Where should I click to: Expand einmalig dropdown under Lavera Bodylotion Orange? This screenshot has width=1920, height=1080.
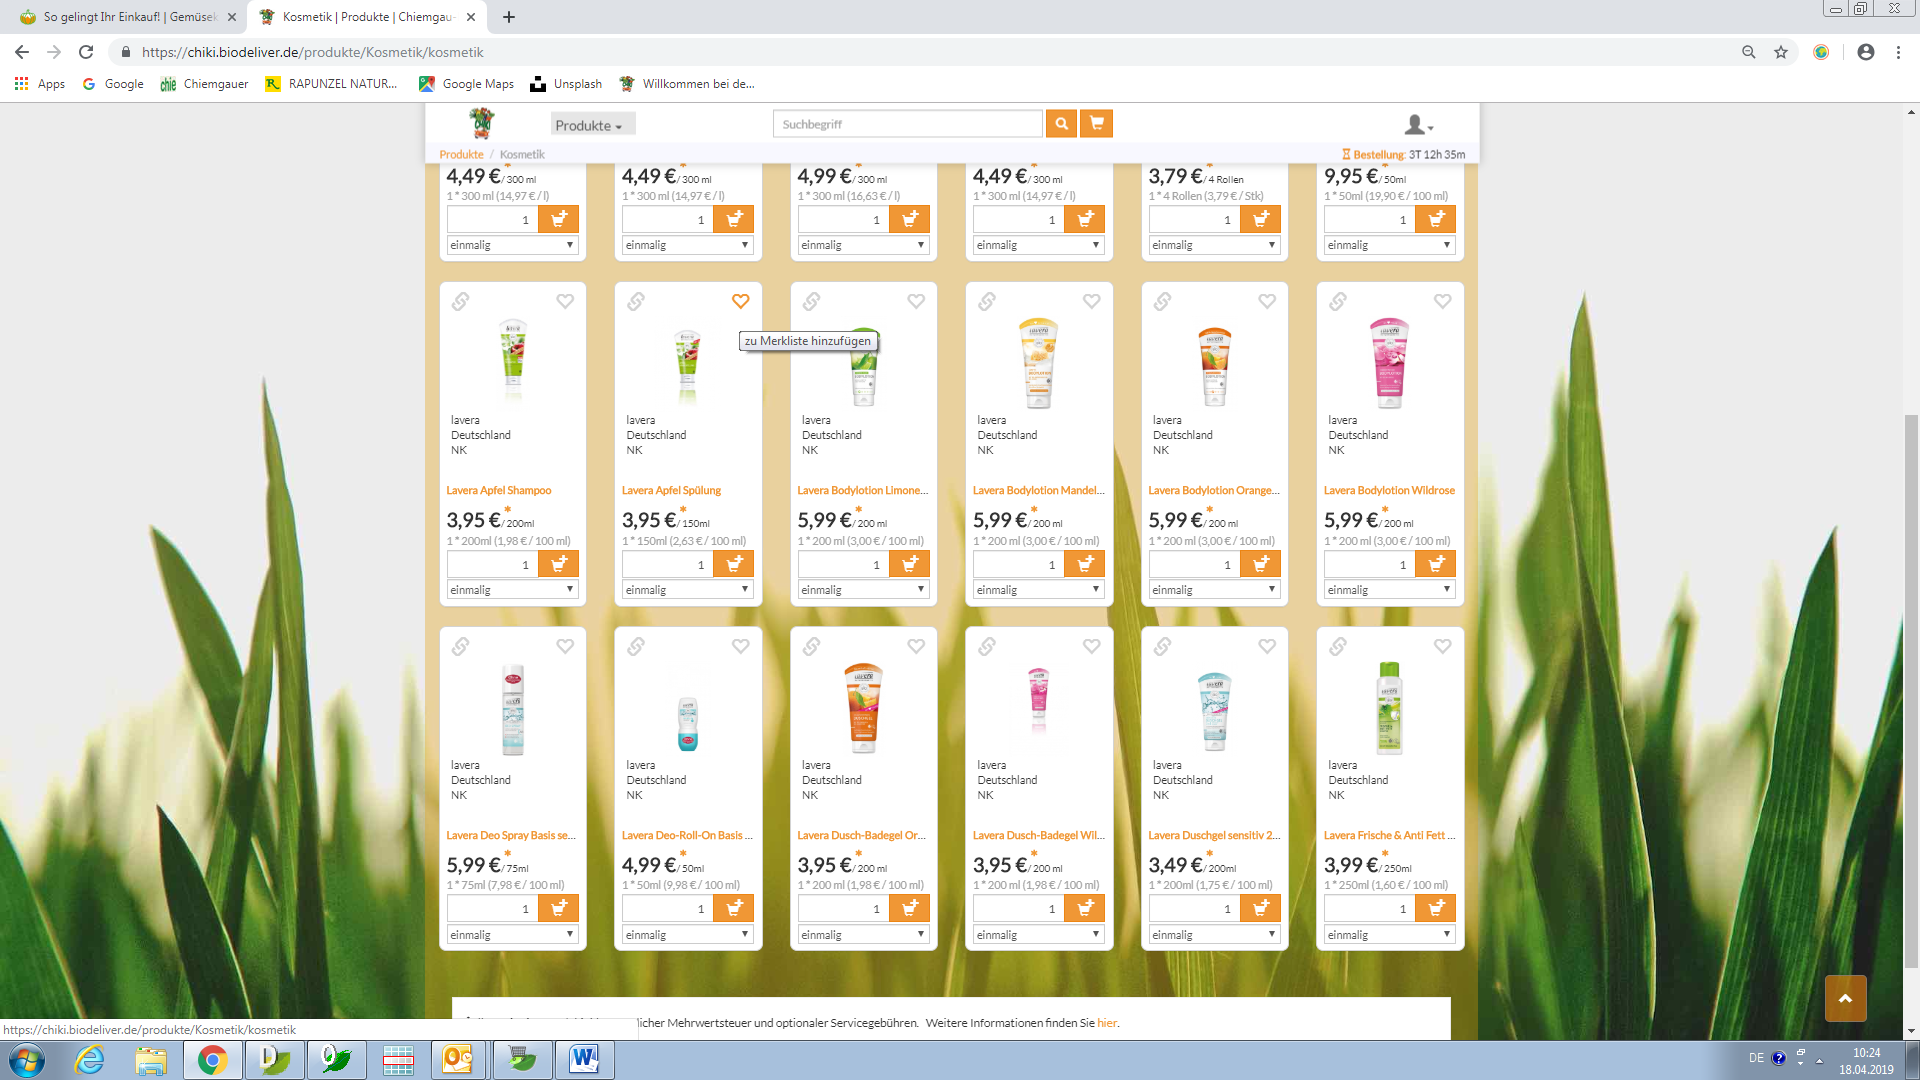click(1214, 590)
